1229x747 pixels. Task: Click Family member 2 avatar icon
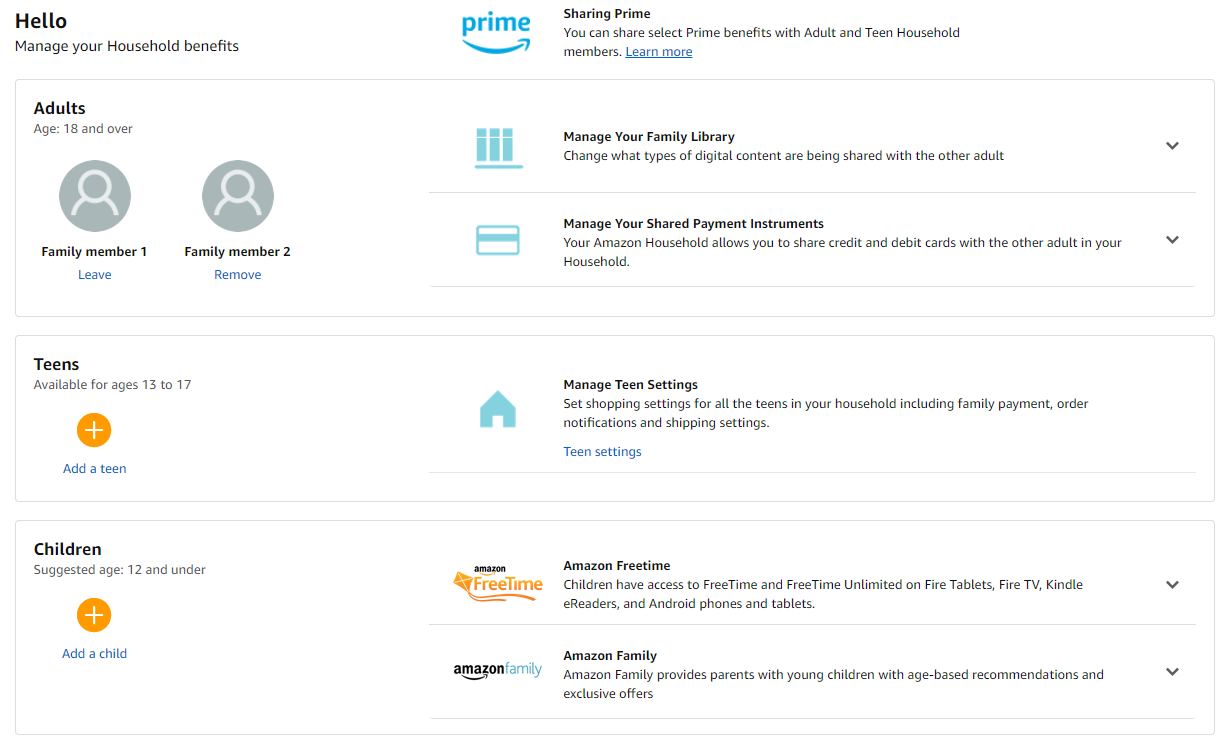[x=238, y=196]
